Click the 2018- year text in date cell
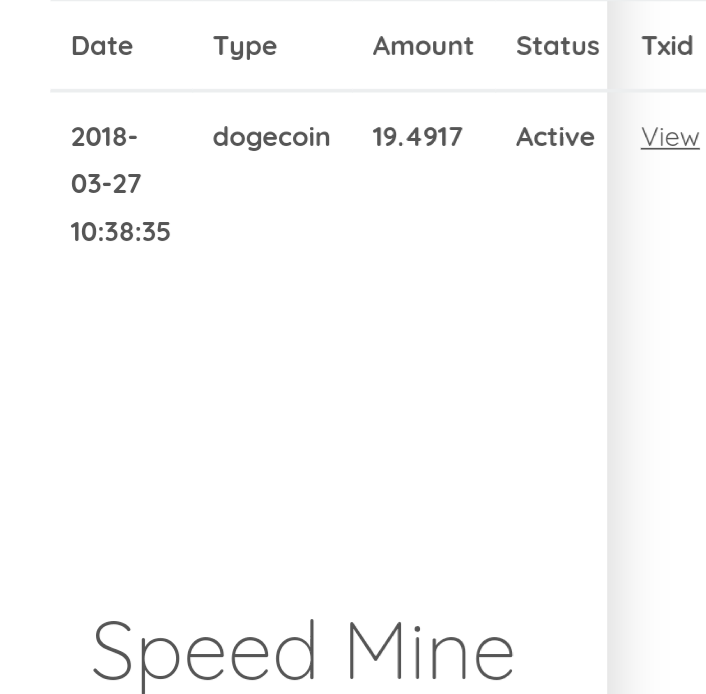The width and height of the screenshot is (706, 694). pos(104,137)
